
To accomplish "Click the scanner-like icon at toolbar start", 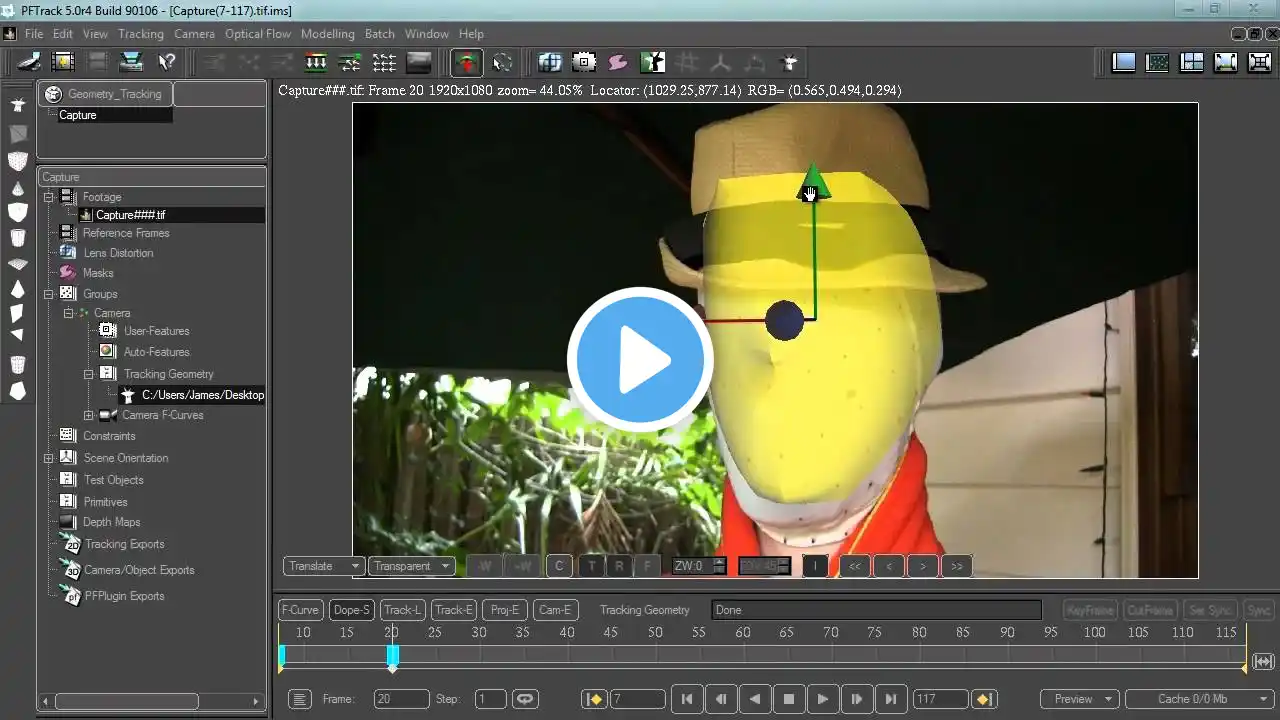I will [29, 62].
